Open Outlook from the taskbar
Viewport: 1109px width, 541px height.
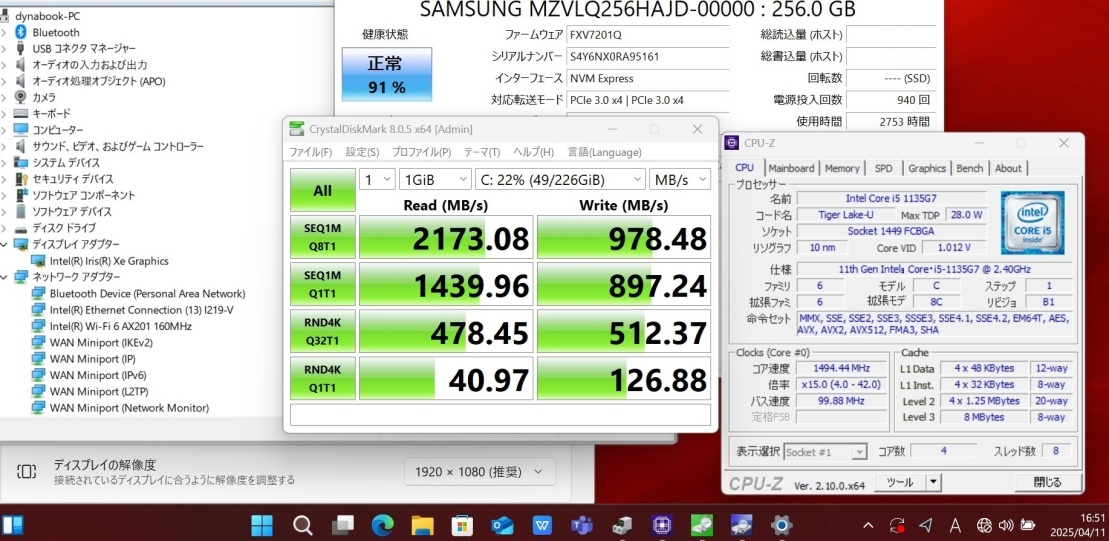(x=502, y=525)
